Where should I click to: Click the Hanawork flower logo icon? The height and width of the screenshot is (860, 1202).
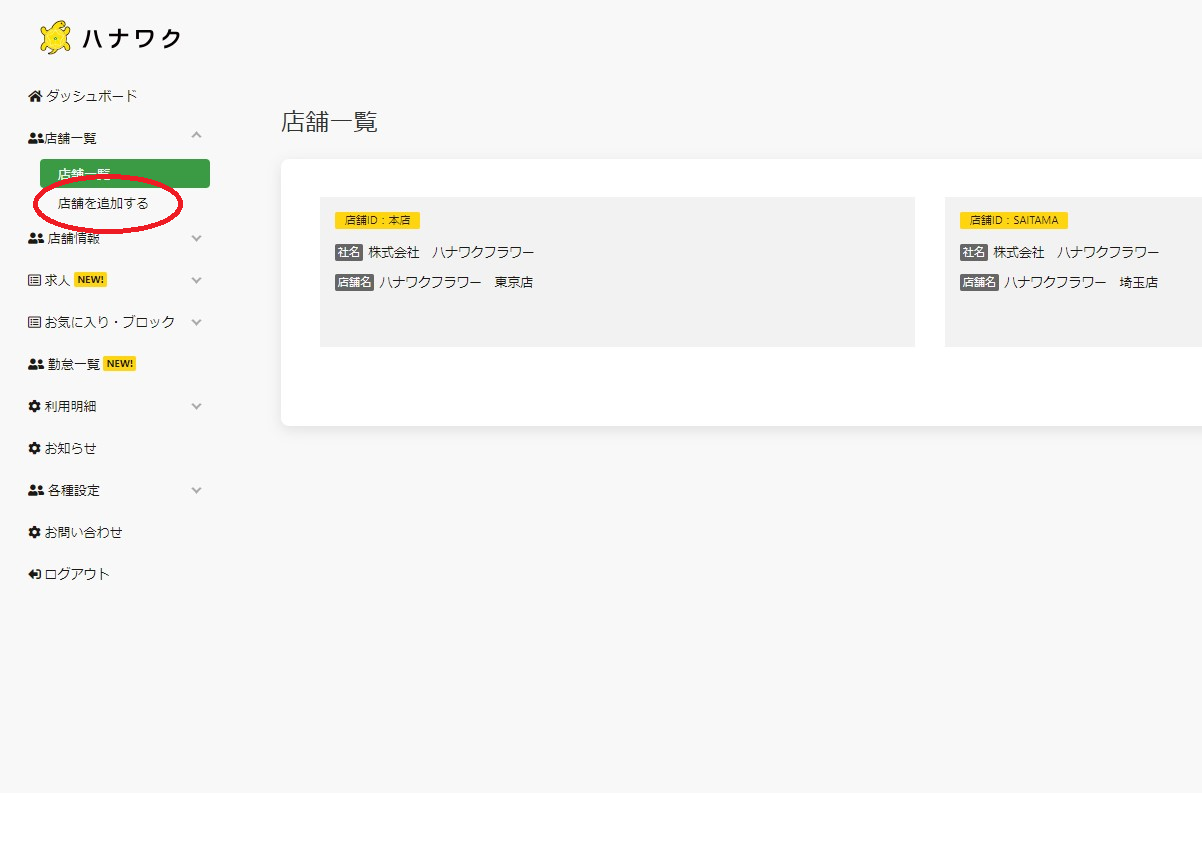click(x=55, y=38)
